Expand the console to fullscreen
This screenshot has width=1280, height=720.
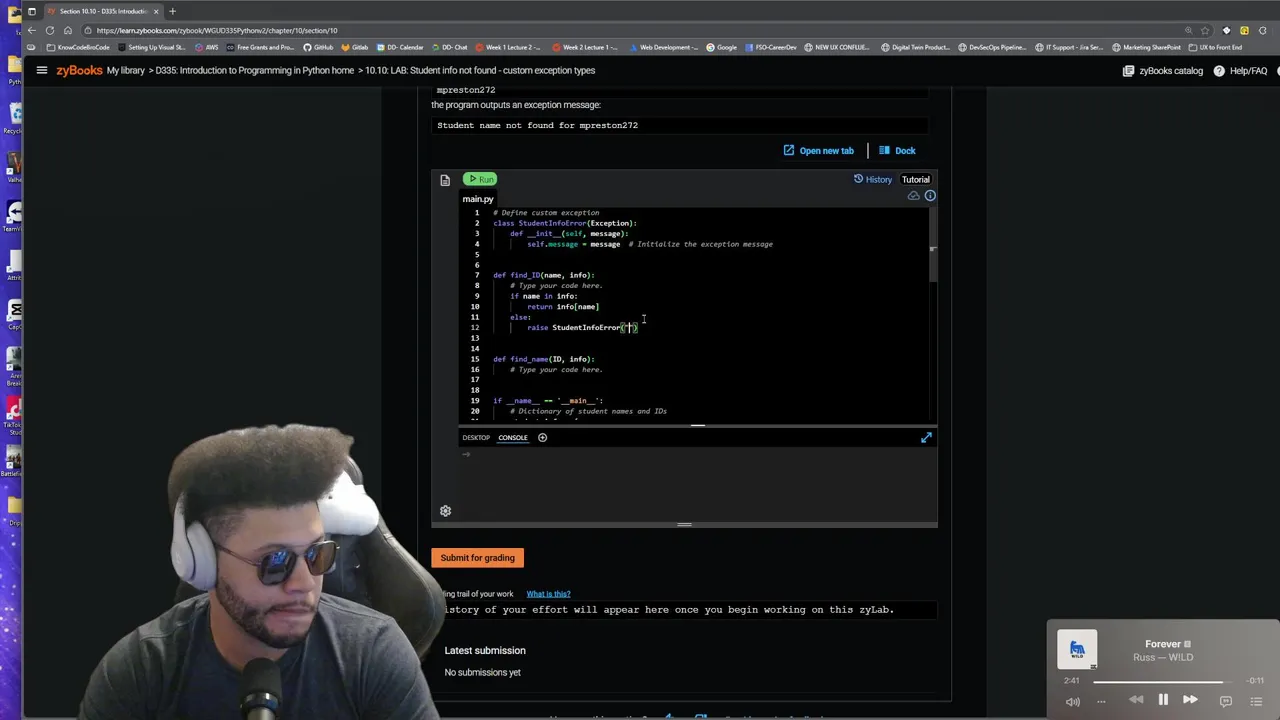926,437
